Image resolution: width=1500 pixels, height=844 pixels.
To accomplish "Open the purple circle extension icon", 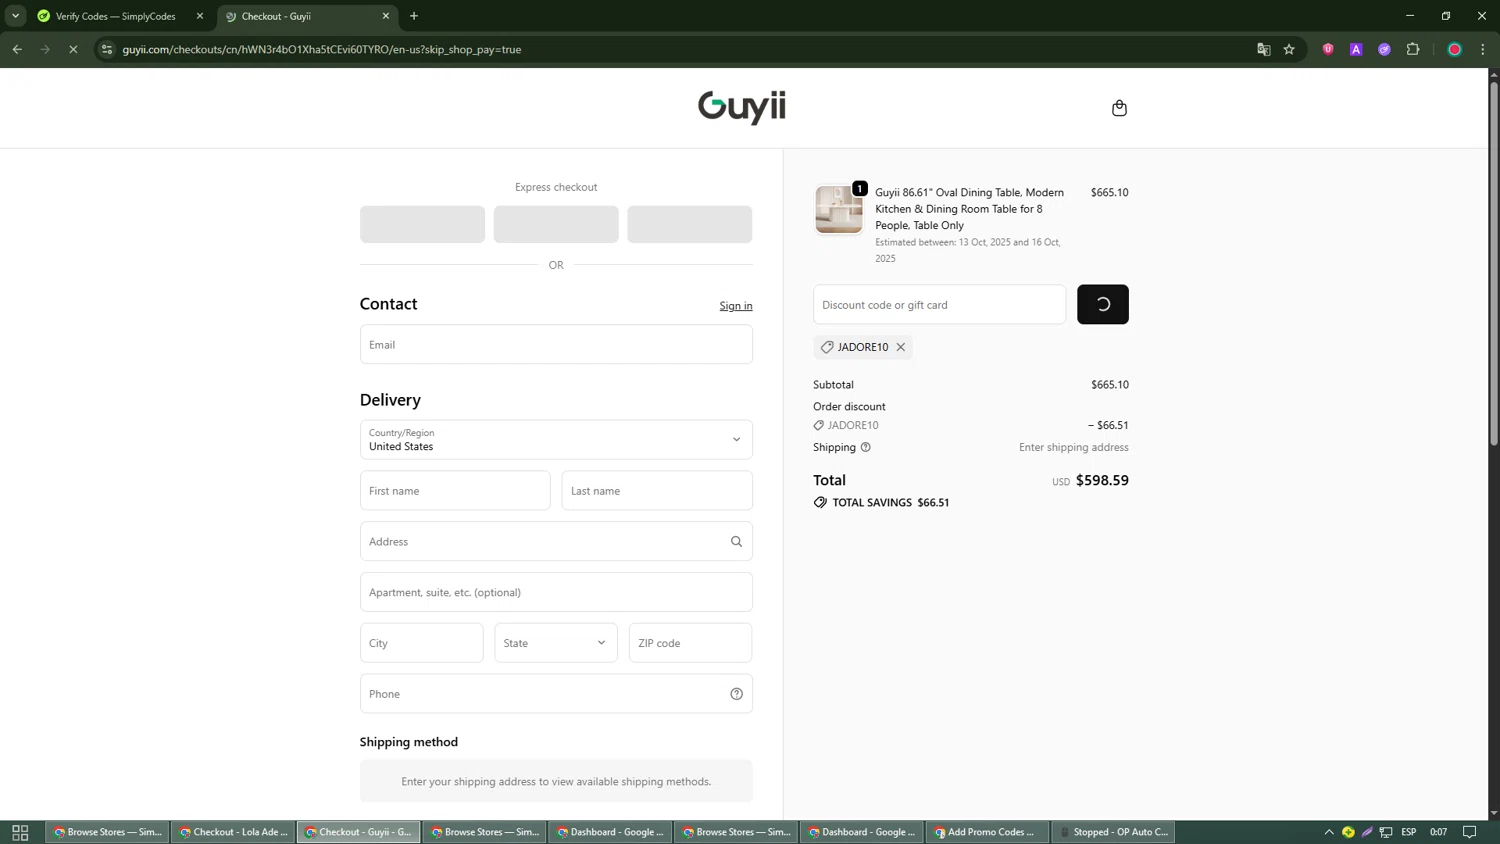I will point(1384,49).
